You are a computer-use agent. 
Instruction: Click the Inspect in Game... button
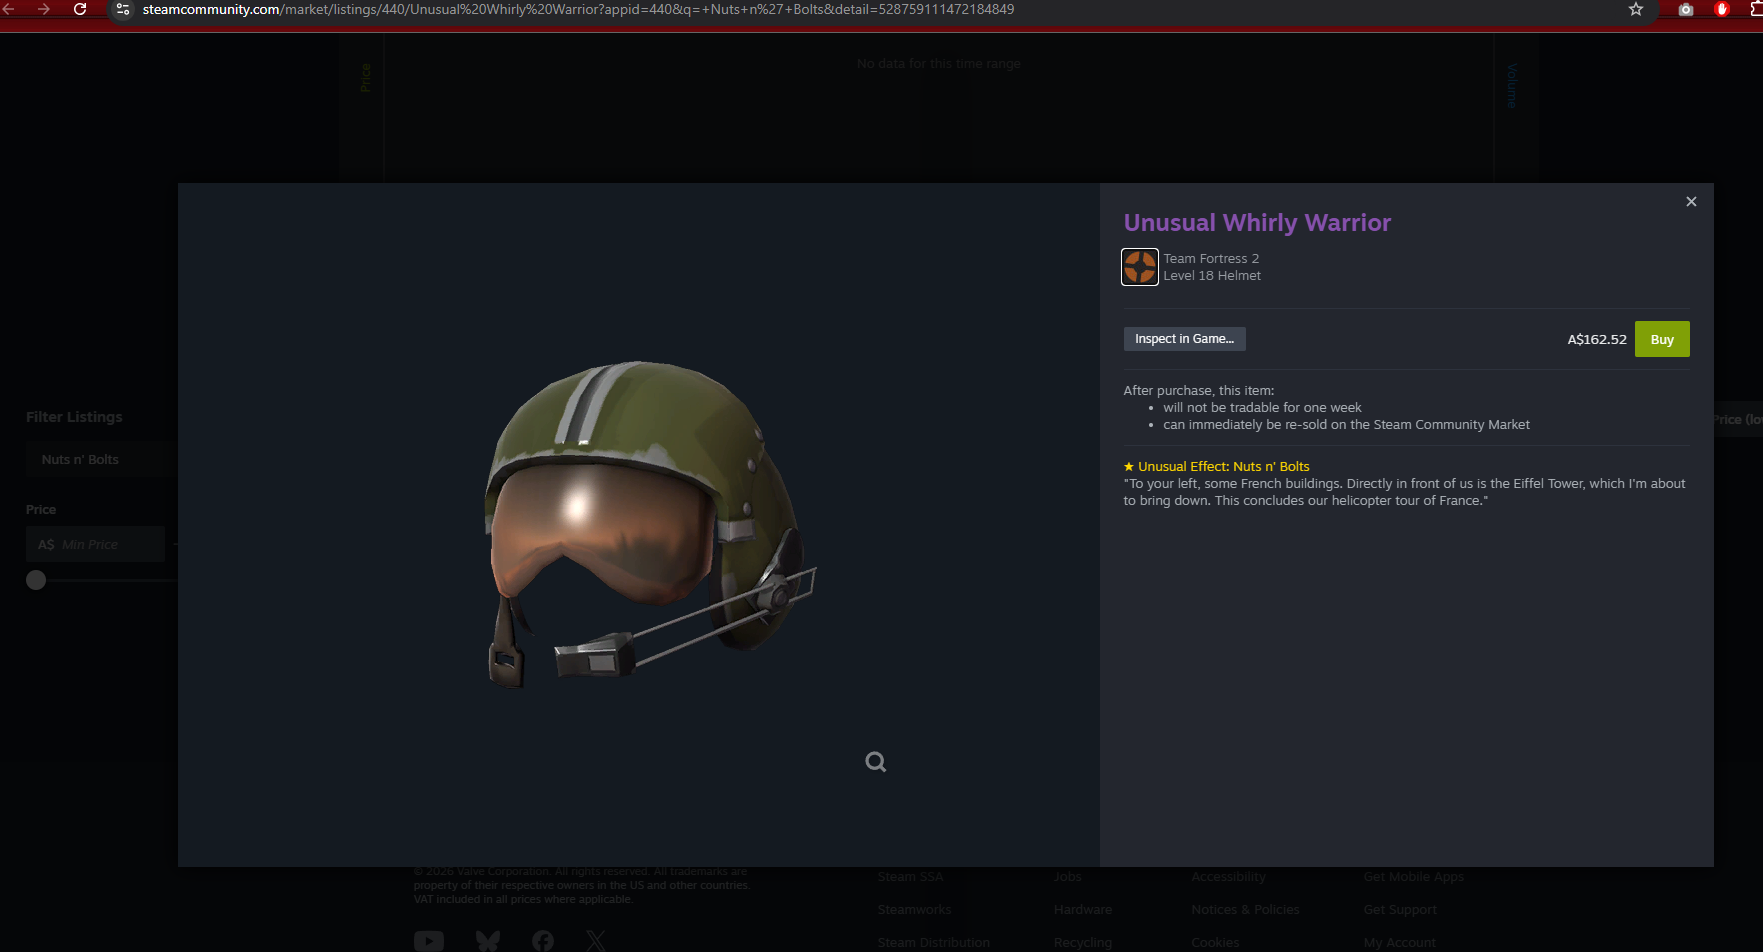tap(1184, 339)
